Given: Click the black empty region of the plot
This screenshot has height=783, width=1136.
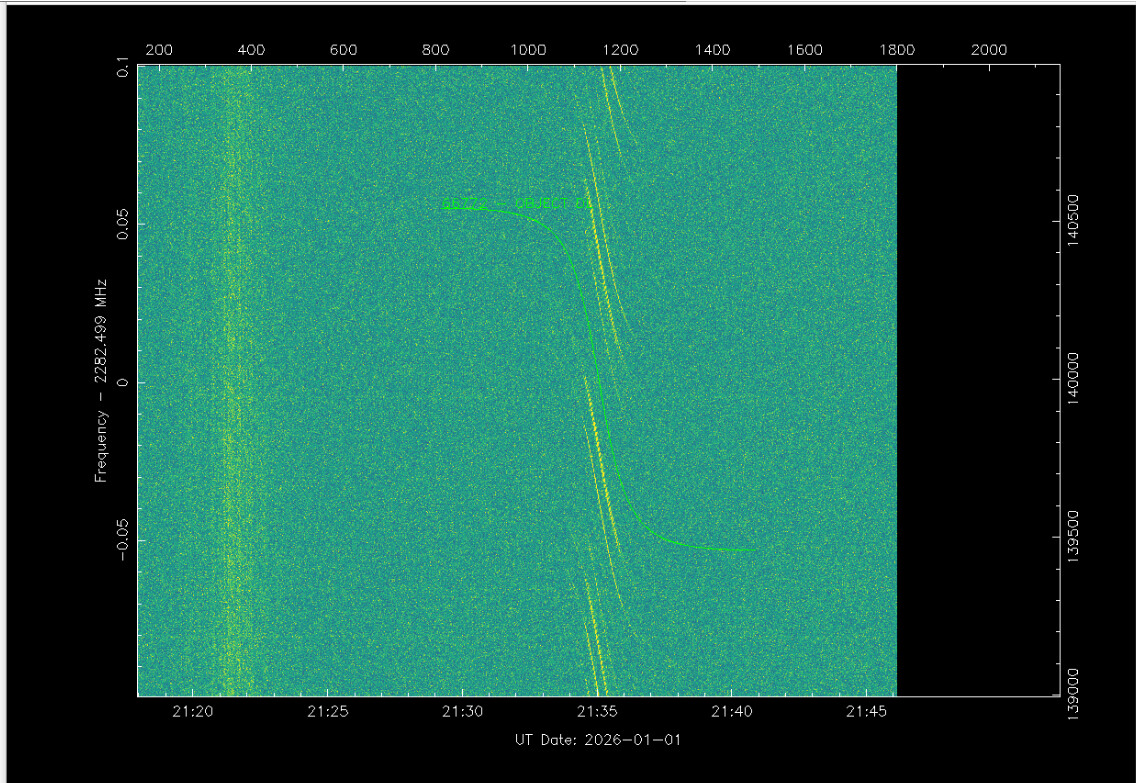Looking at the screenshot, I should tap(977, 380).
